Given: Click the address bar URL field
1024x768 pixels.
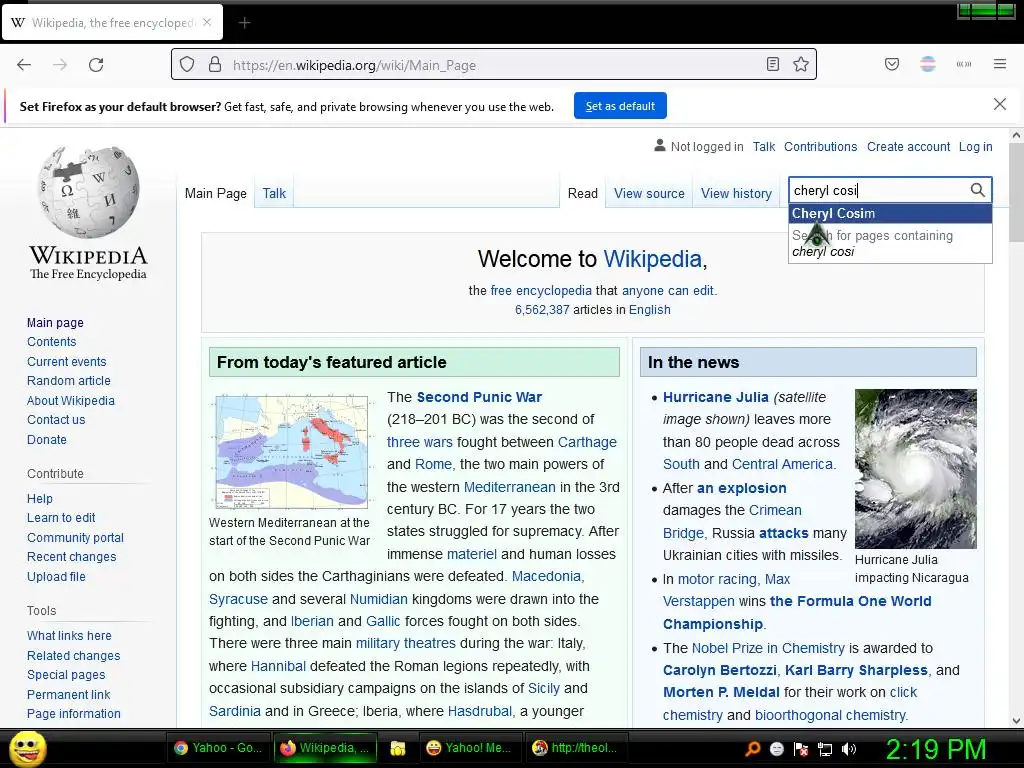Looking at the screenshot, I should click(493, 65).
